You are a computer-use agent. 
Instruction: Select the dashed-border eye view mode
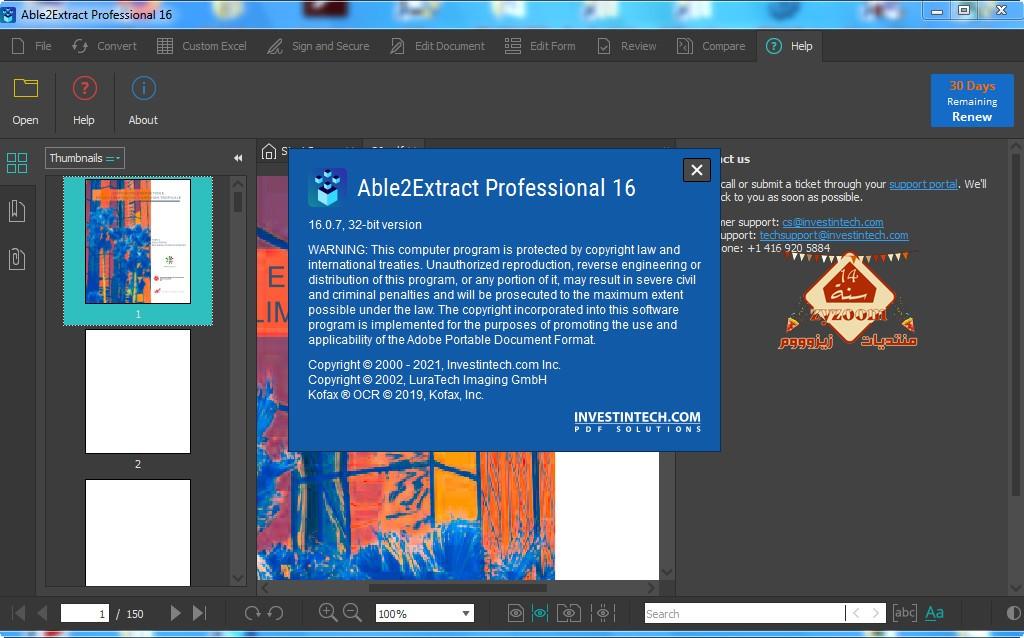pyautogui.click(x=603, y=613)
